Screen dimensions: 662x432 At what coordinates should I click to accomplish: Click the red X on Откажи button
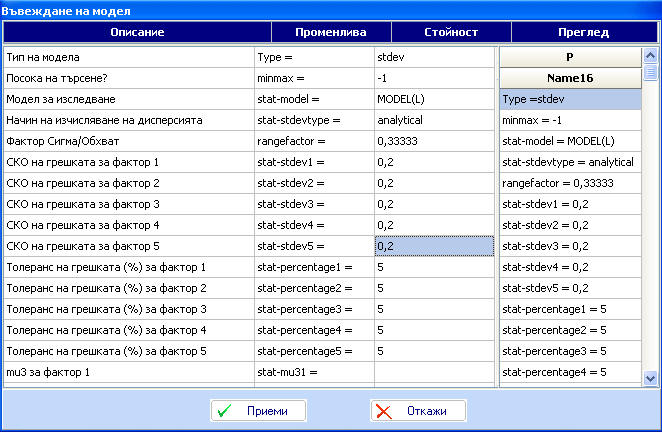386,411
